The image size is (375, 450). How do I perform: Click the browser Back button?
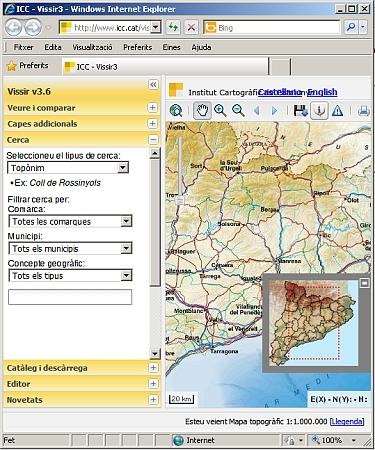point(14,28)
